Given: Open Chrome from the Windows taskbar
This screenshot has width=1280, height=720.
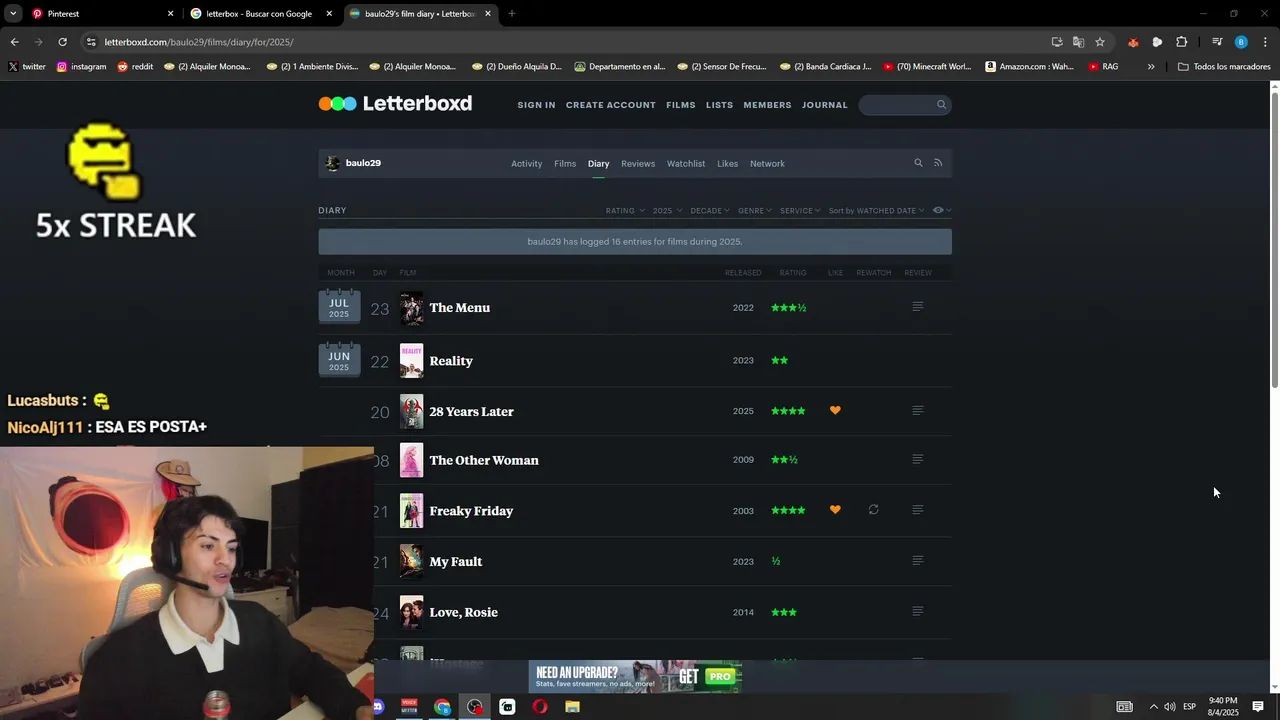Looking at the screenshot, I should [442, 707].
